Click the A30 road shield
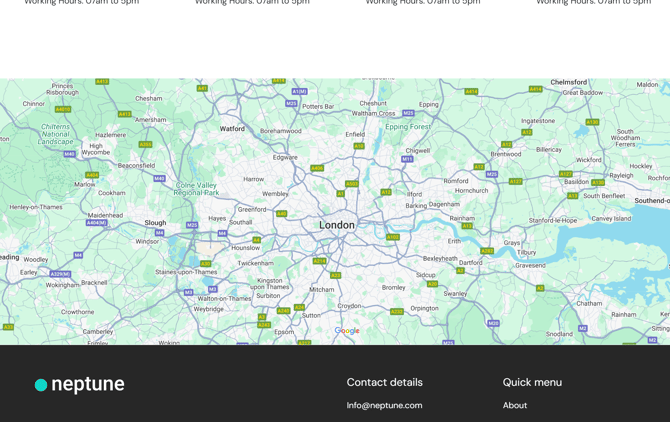 tap(206, 264)
